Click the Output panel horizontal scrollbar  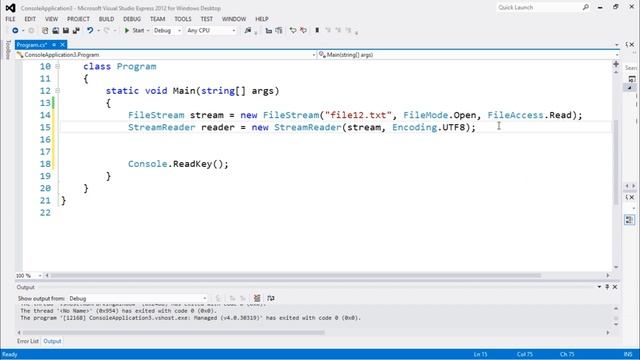(173, 333)
